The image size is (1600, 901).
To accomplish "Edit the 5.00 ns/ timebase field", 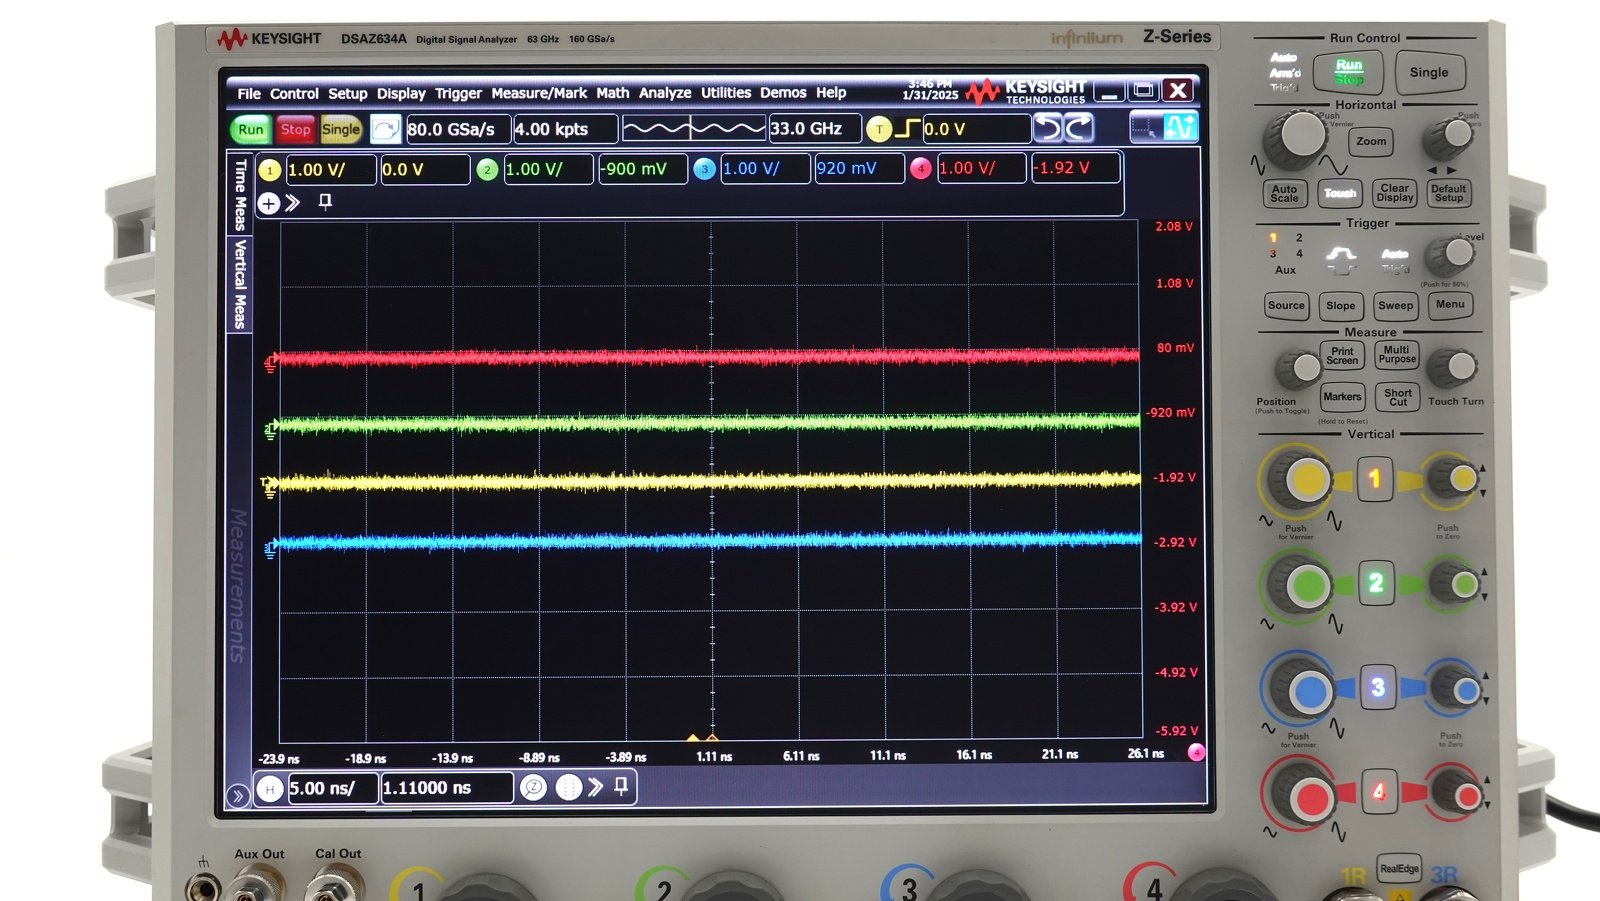I will coord(332,788).
